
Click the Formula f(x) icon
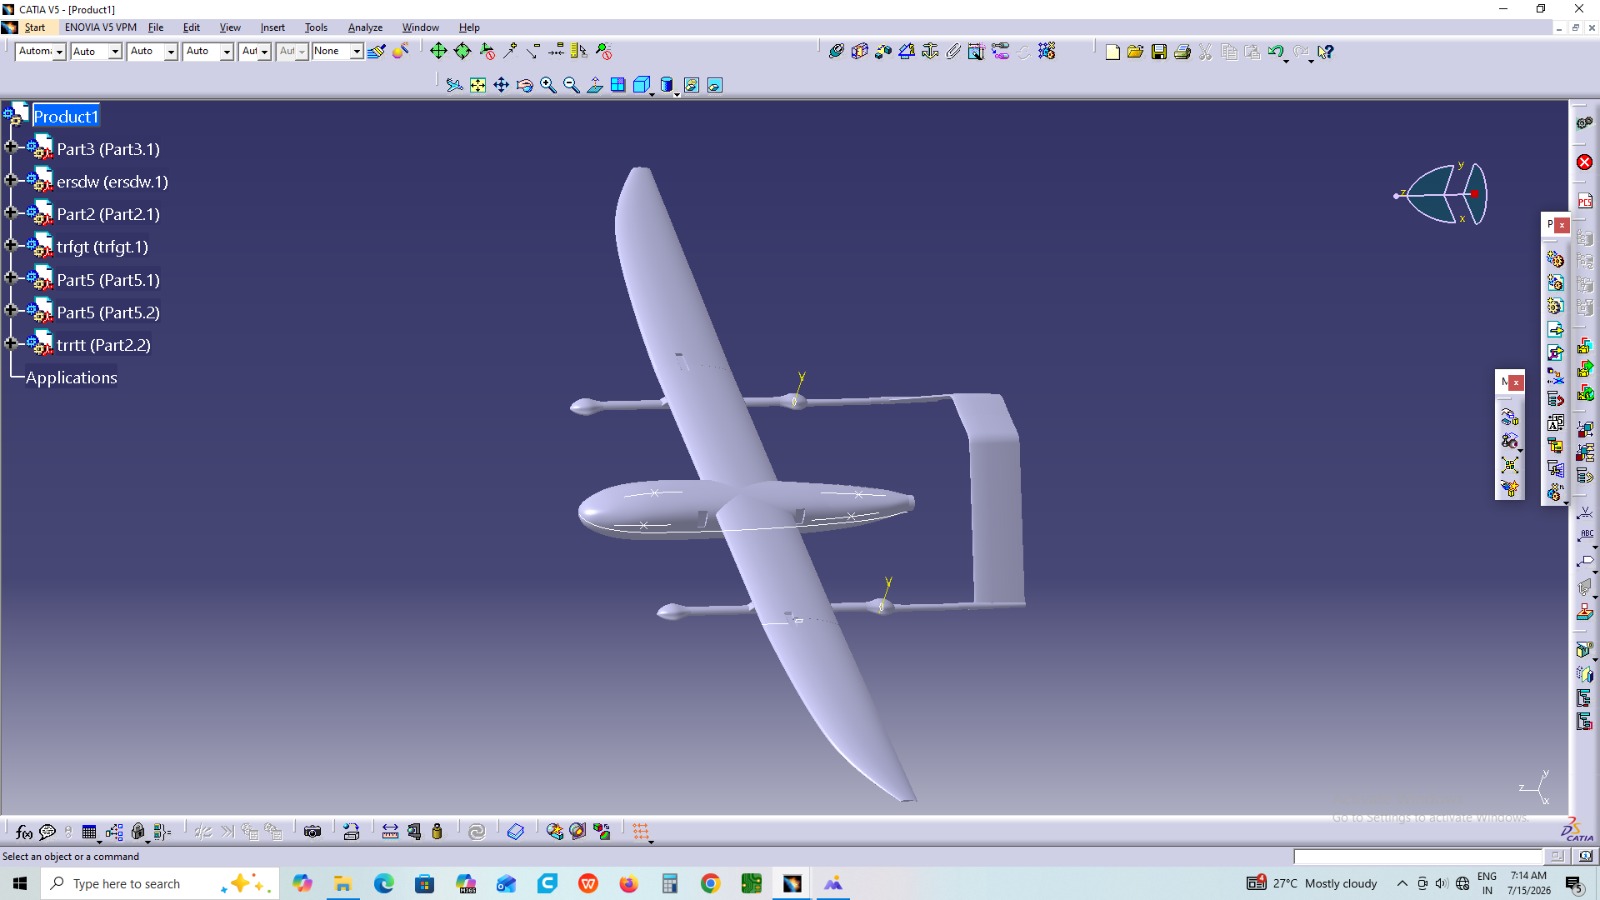tap(24, 832)
